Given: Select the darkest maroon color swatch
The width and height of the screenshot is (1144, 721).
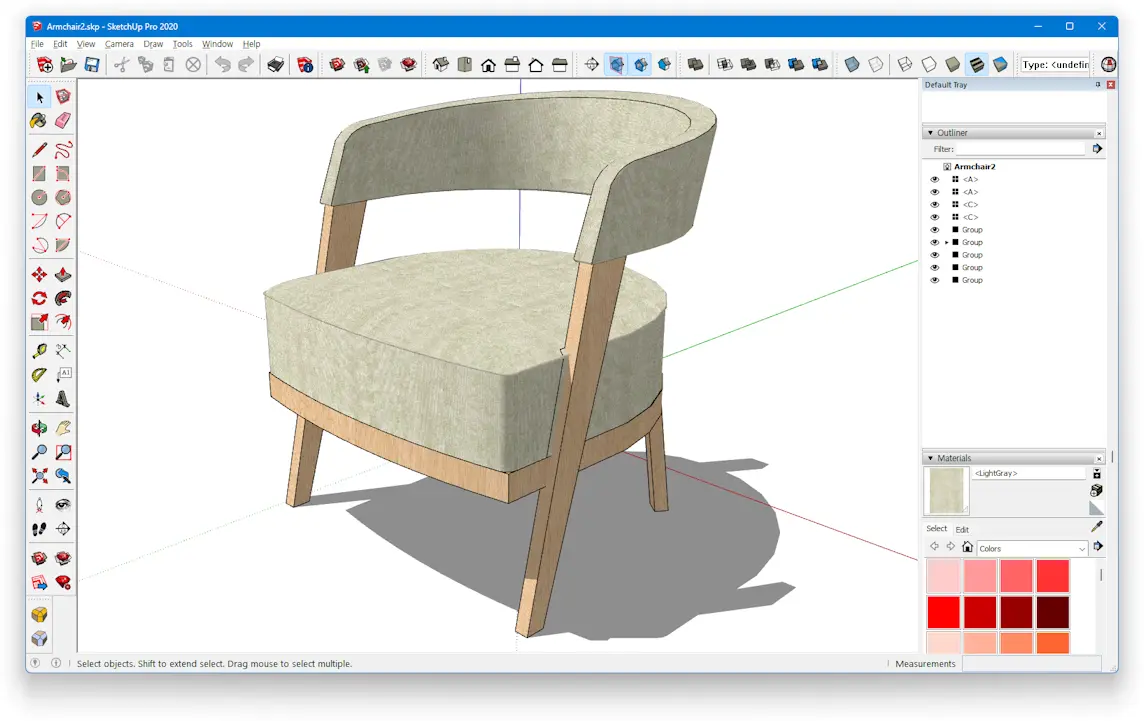Looking at the screenshot, I should pos(1053,612).
